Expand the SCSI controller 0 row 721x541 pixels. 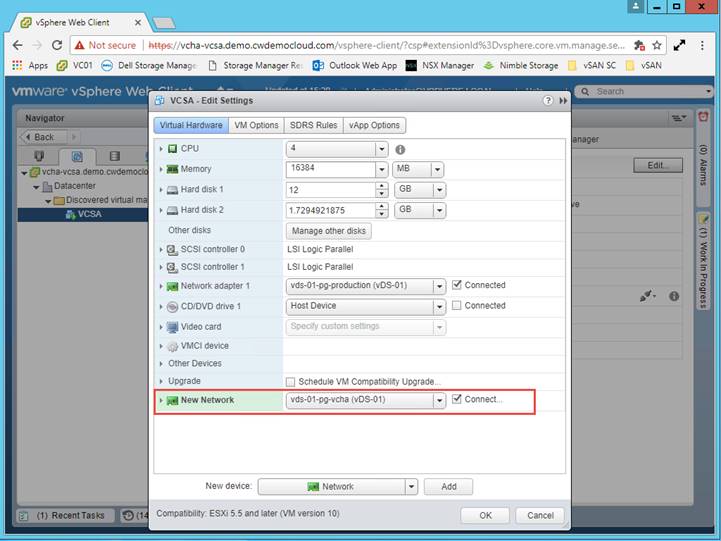[161, 249]
